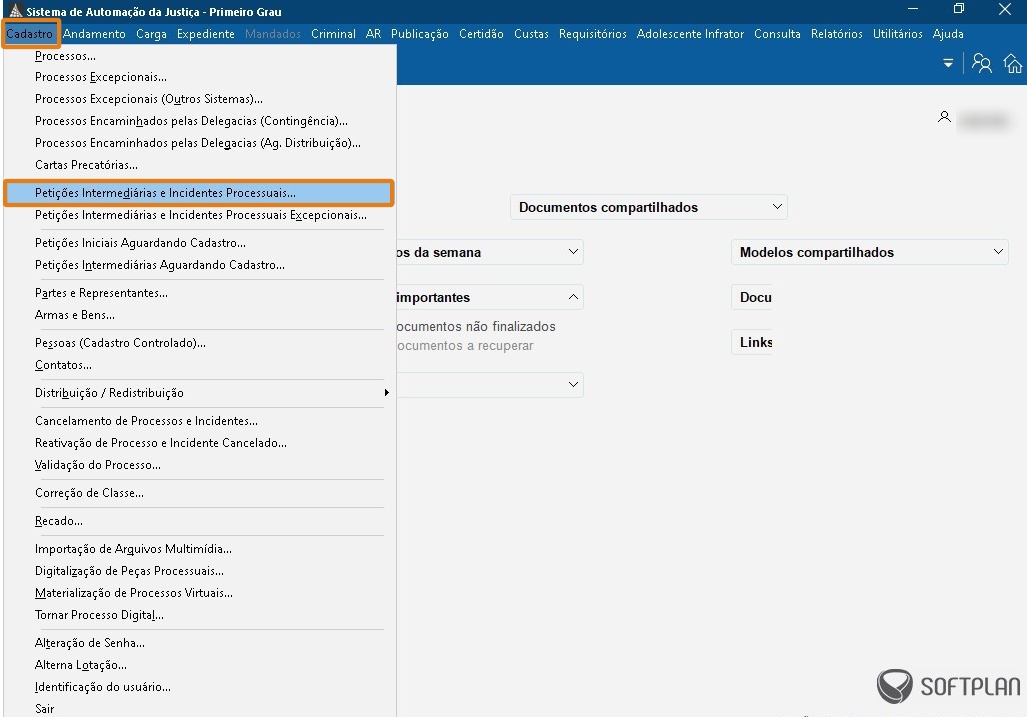Open 'ocumentos a recuperar' link
This screenshot has width=1027, height=717.
pos(465,346)
